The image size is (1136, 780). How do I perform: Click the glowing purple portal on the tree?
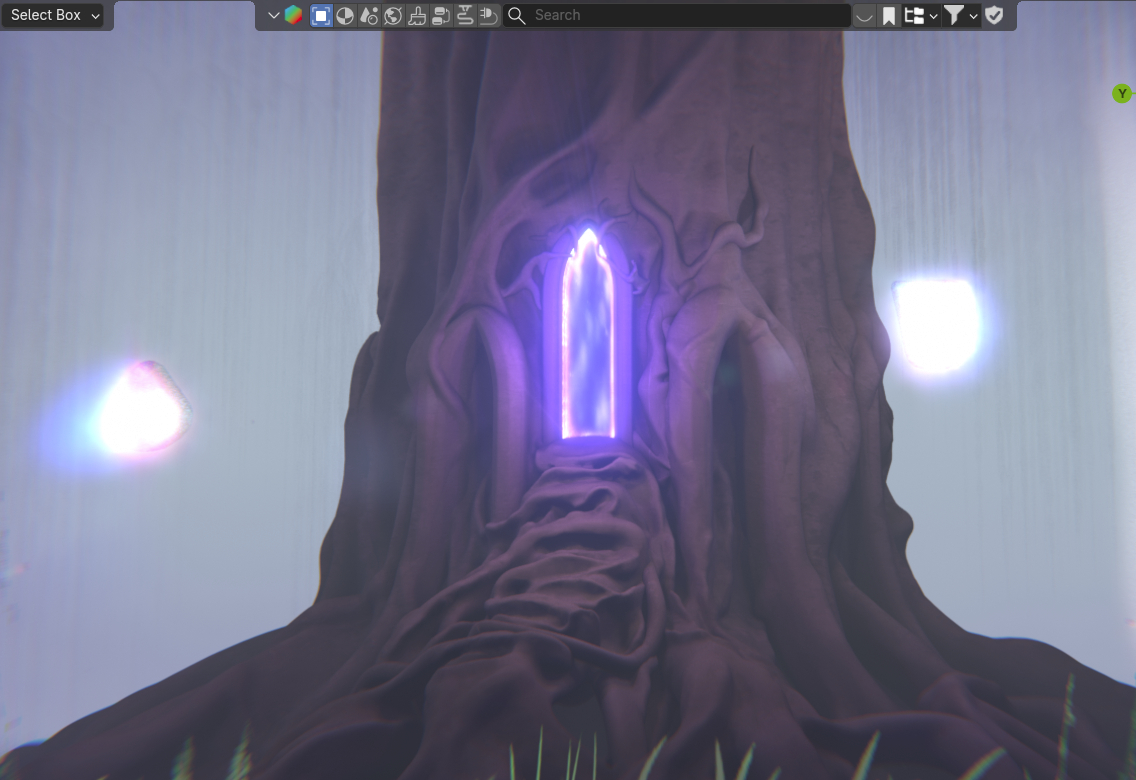588,340
